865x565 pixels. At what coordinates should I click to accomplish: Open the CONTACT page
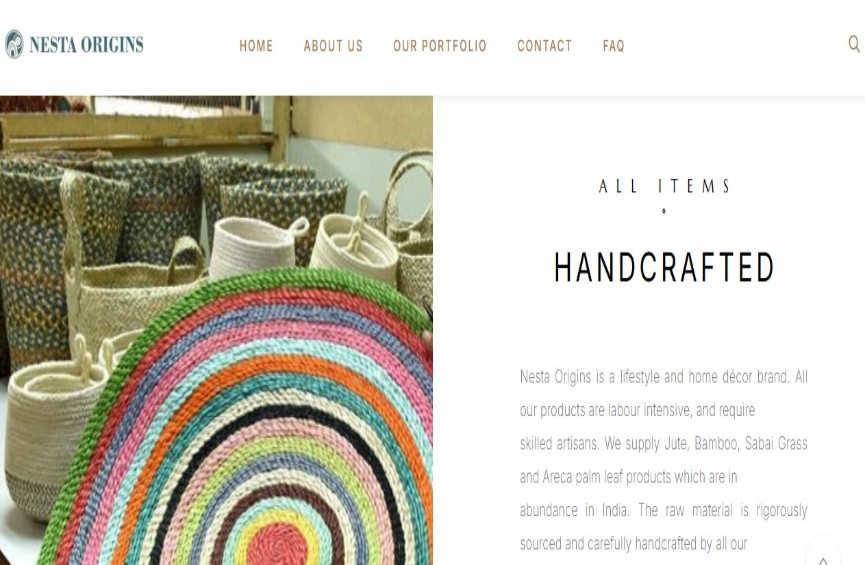coord(544,46)
